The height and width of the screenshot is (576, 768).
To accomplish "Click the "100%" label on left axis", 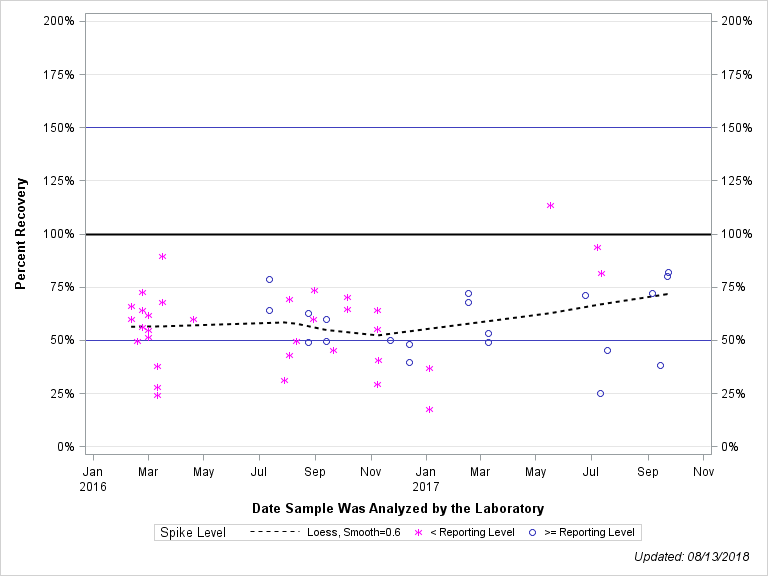I will pyautogui.click(x=59, y=234).
